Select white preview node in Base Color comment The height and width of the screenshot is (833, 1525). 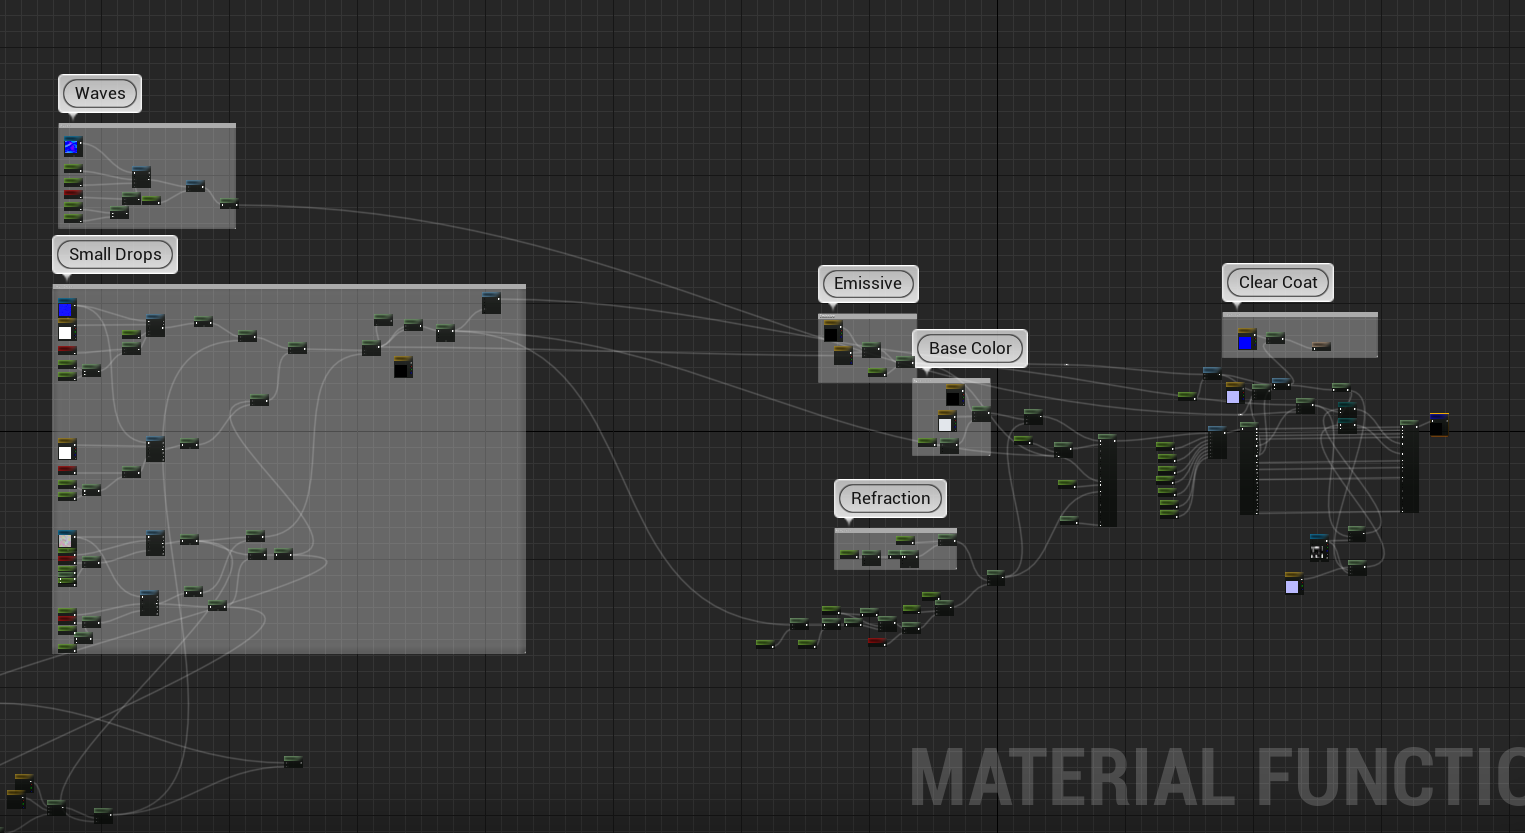945,421
